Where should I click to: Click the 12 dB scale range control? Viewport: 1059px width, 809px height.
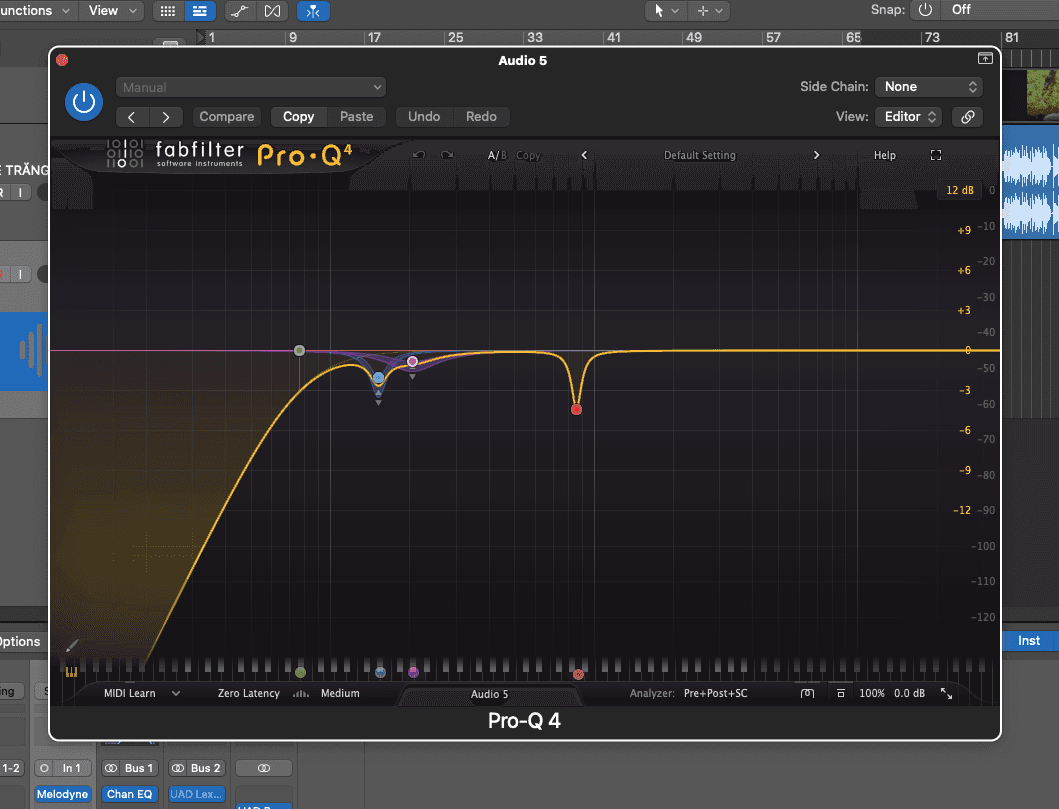tap(959, 189)
